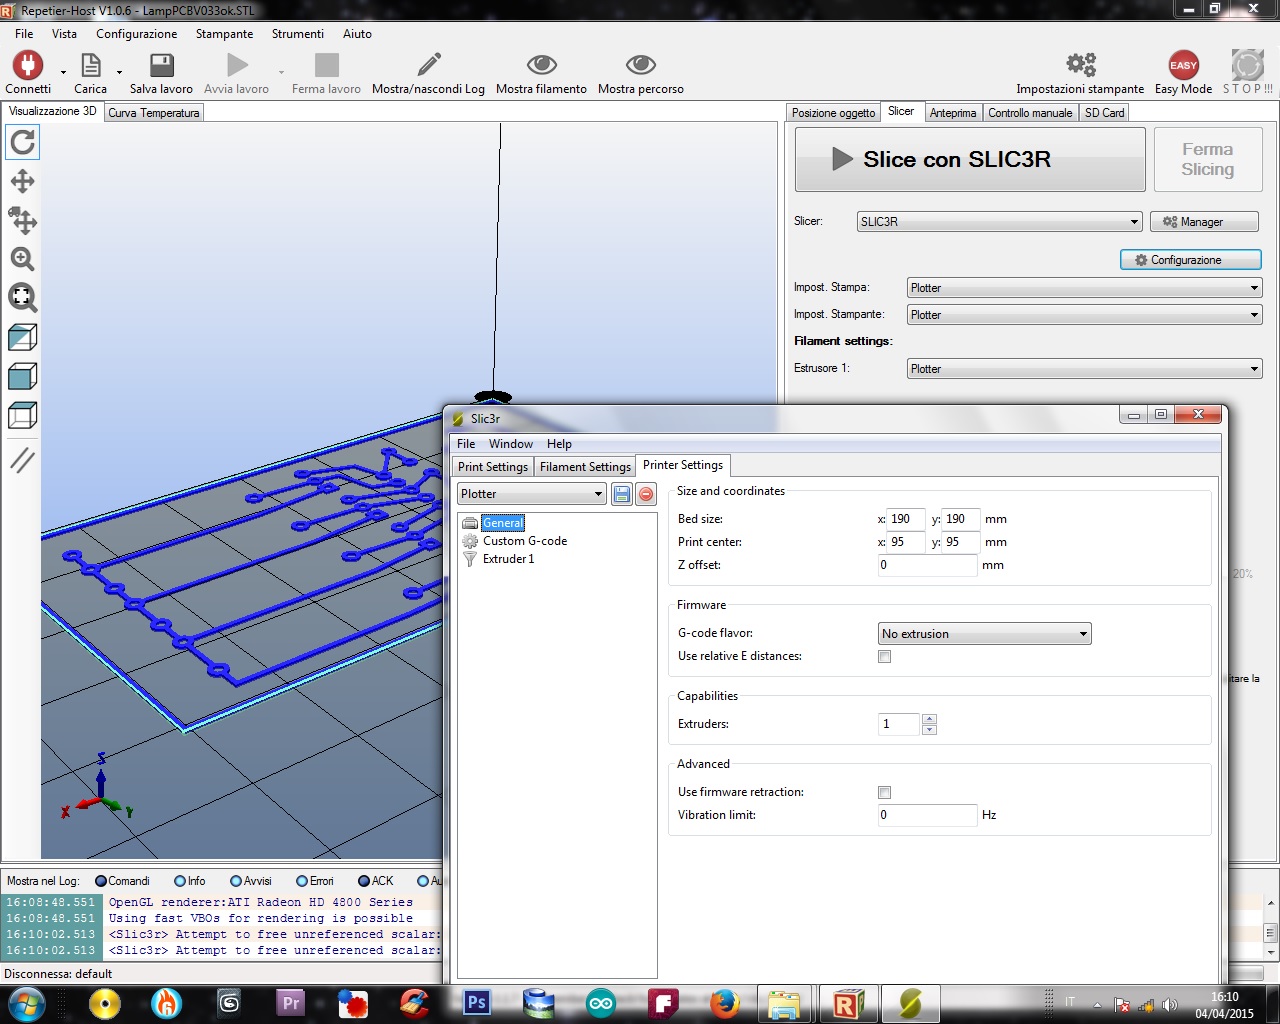Click the zoom-to-fit objects icon
The height and width of the screenshot is (1024, 1280).
(x=22, y=297)
